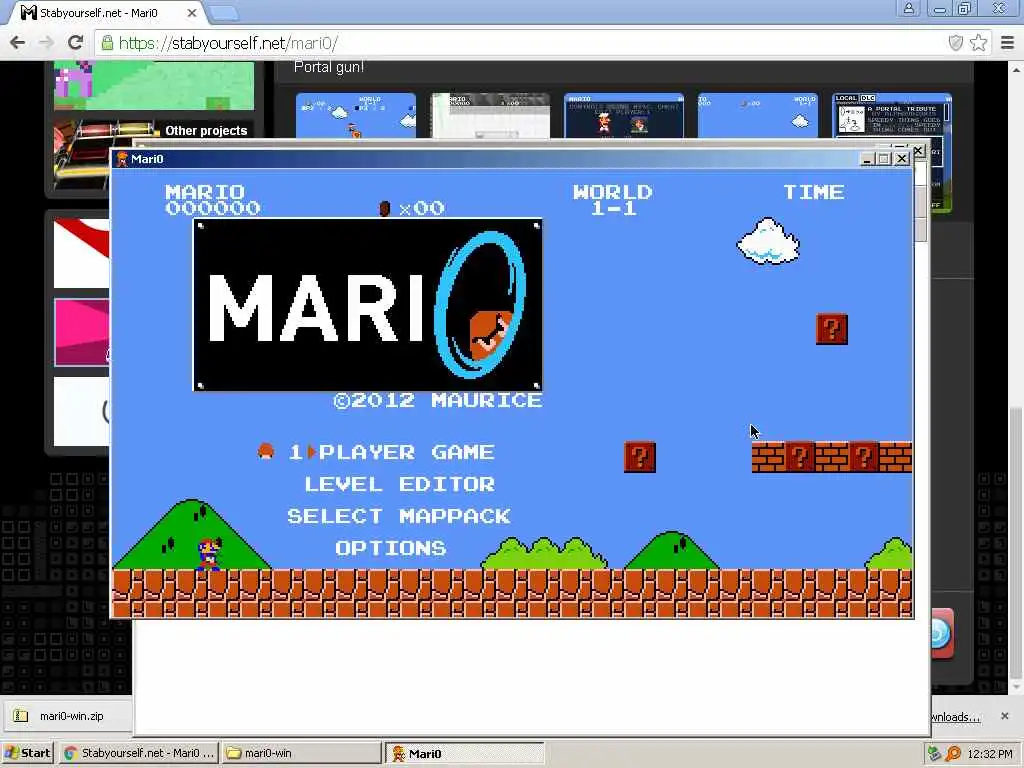Maximize the Mari0 game window
The image size is (1024, 768).
click(884, 159)
